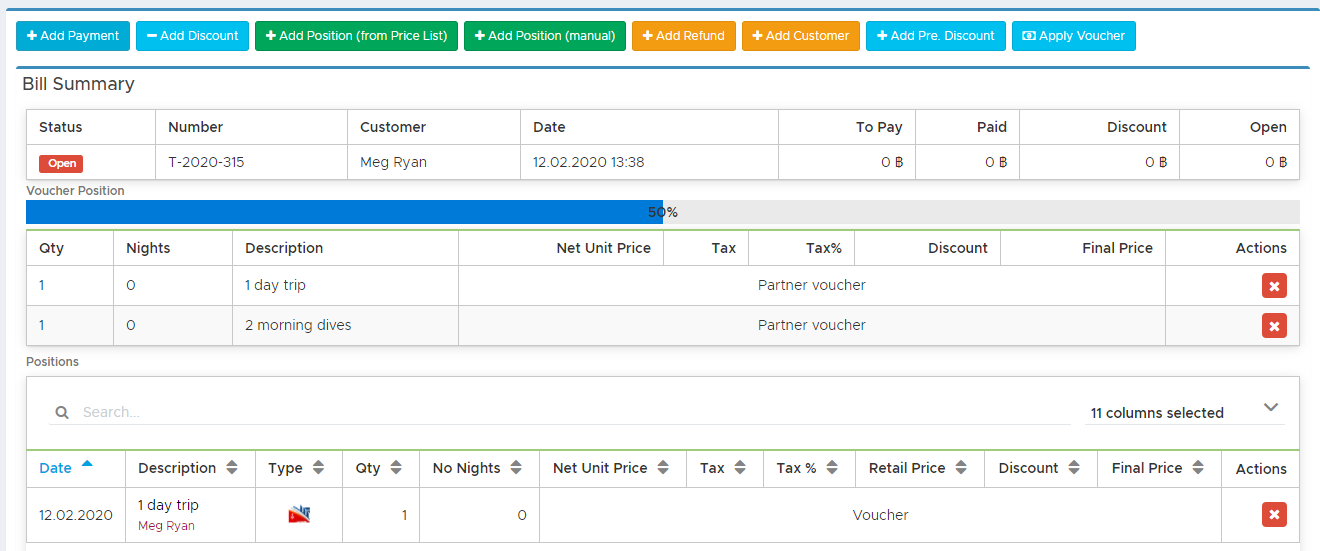
Task: Delete the 2 morning dives voucher position
Action: click(1274, 326)
